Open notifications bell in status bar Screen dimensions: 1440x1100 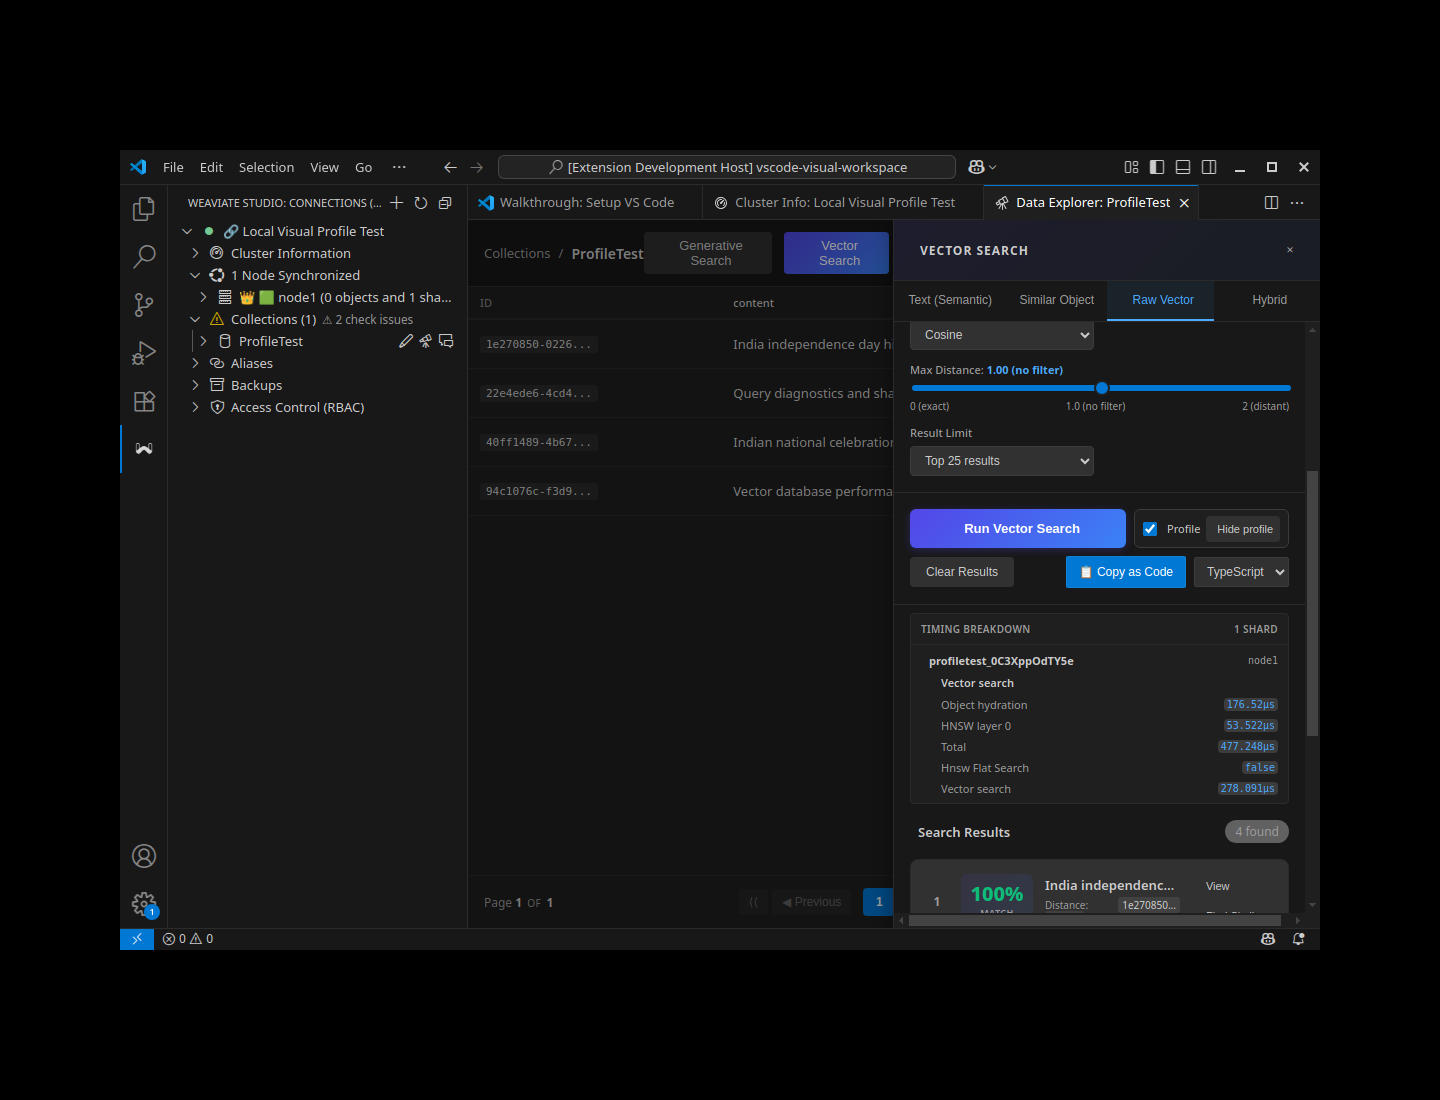click(1298, 939)
